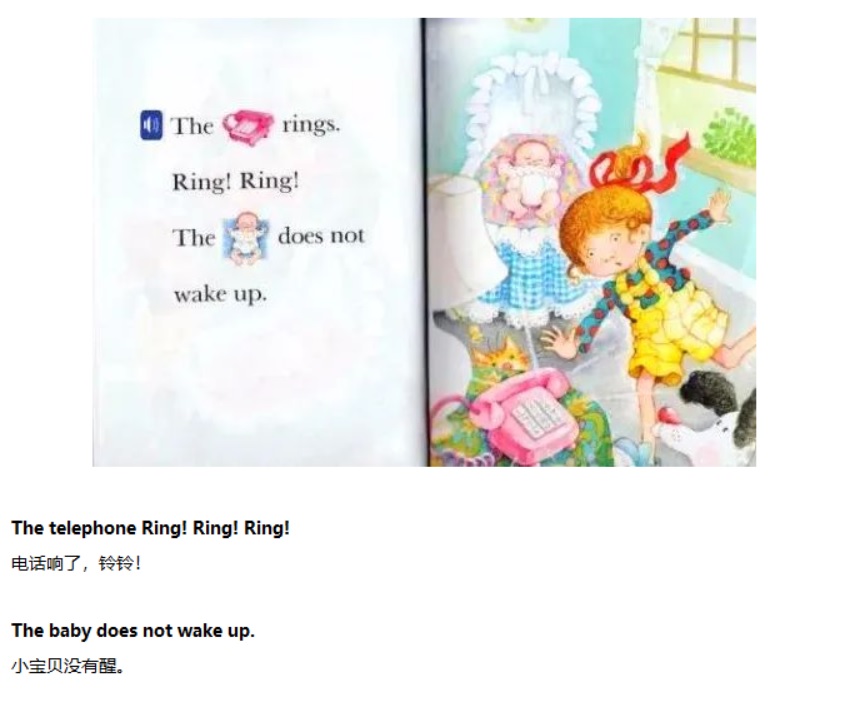The image size is (858, 723).
Task: Click the heading "The telephone Ring! Ring! Ring!"
Action: (150, 528)
